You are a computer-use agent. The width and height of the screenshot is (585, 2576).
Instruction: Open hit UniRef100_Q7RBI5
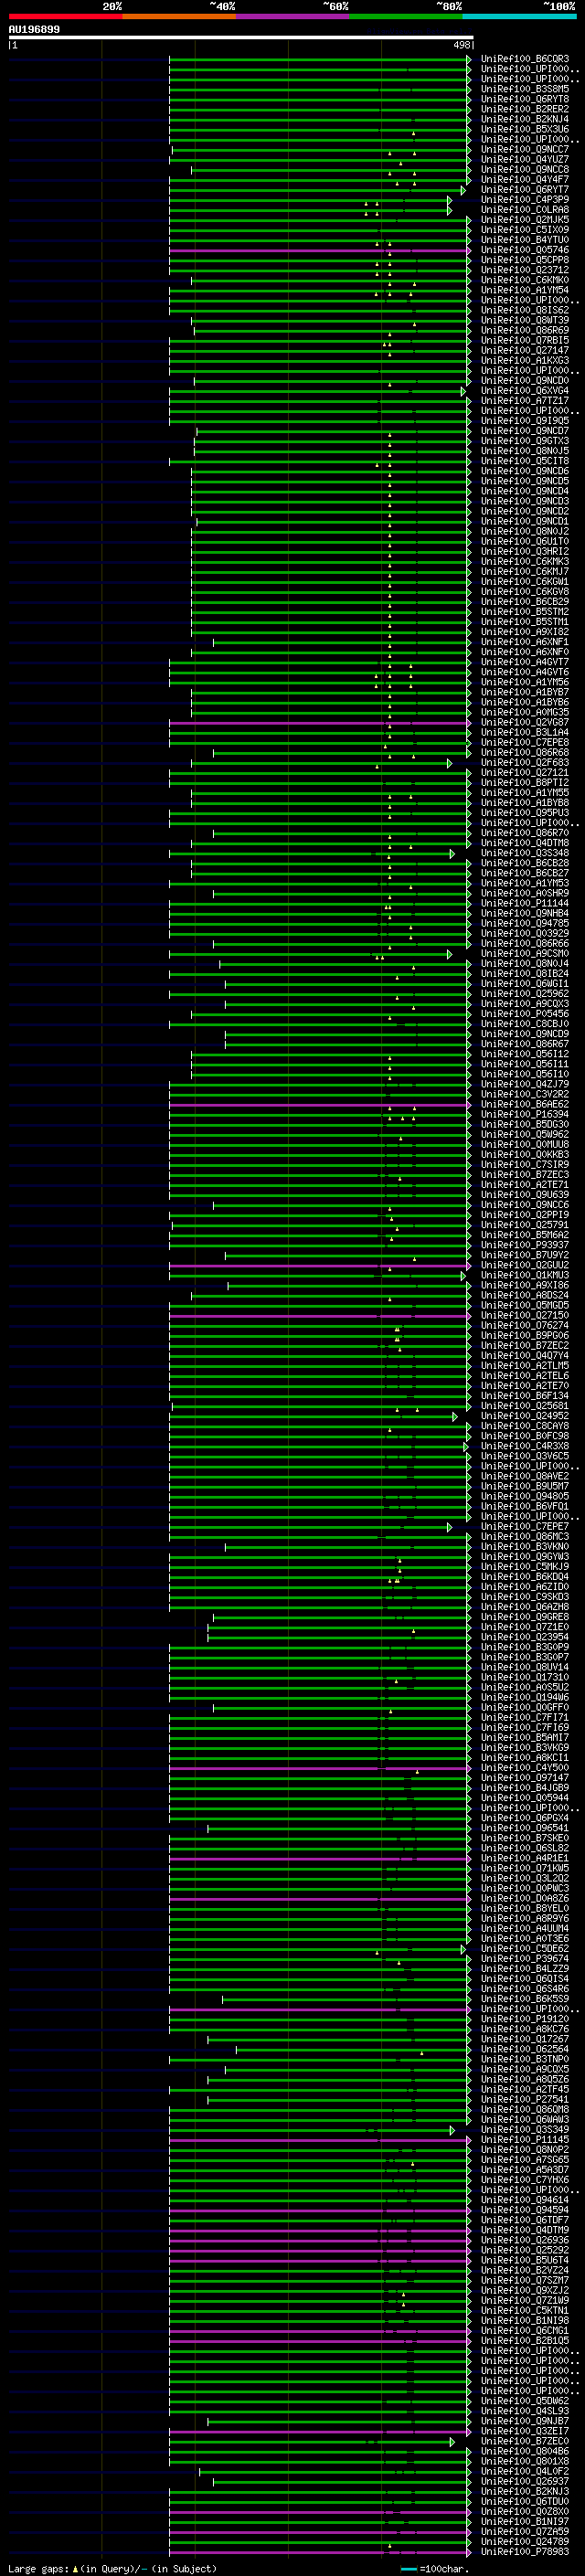[x=524, y=341]
